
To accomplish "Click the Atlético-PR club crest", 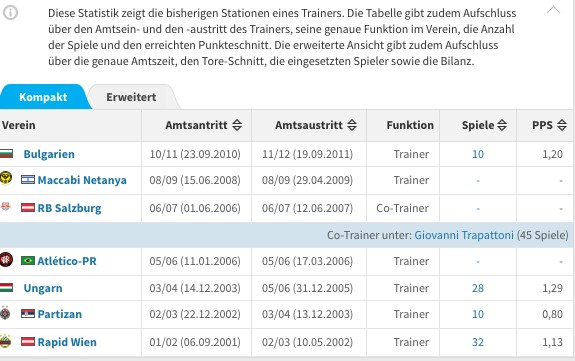I will tap(6, 260).
